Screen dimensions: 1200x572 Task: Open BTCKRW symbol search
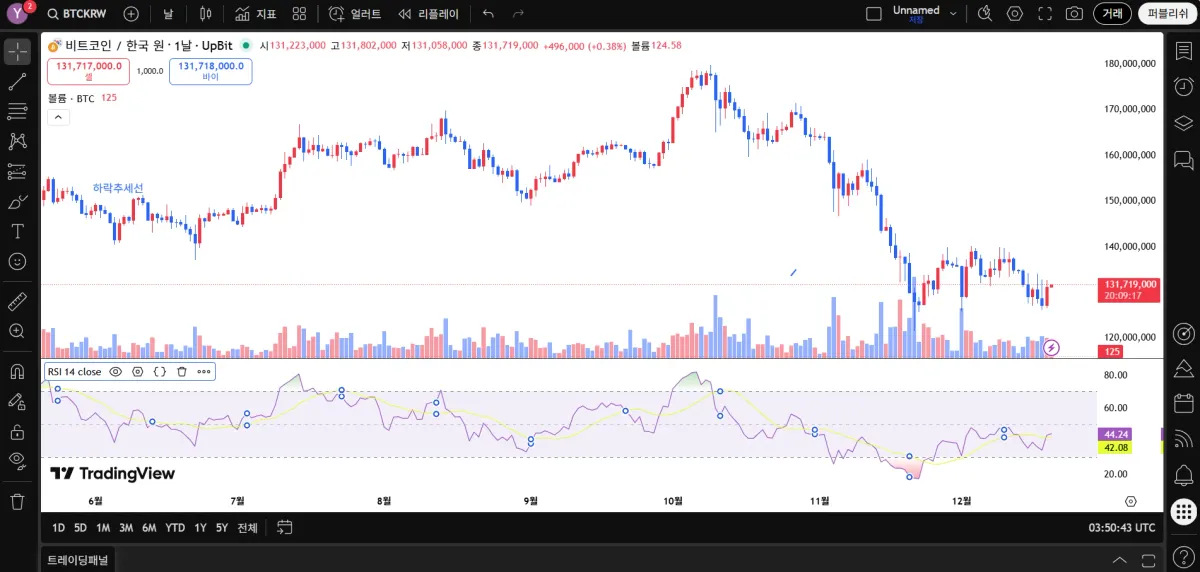click(x=77, y=14)
